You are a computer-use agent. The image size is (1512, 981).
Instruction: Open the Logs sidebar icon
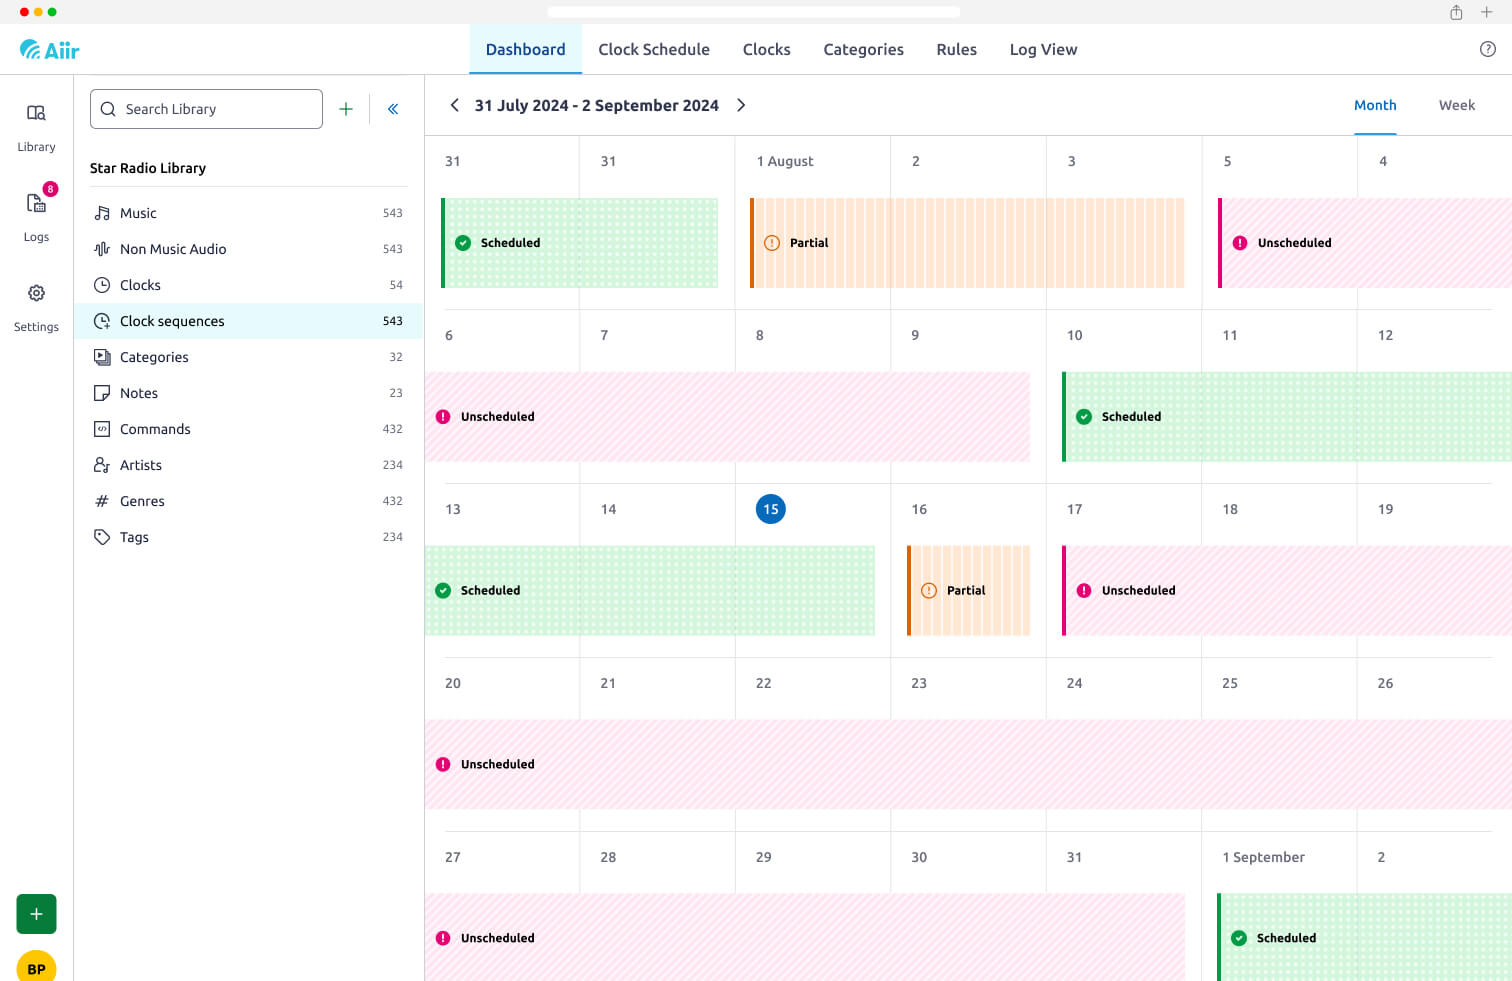point(36,204)
